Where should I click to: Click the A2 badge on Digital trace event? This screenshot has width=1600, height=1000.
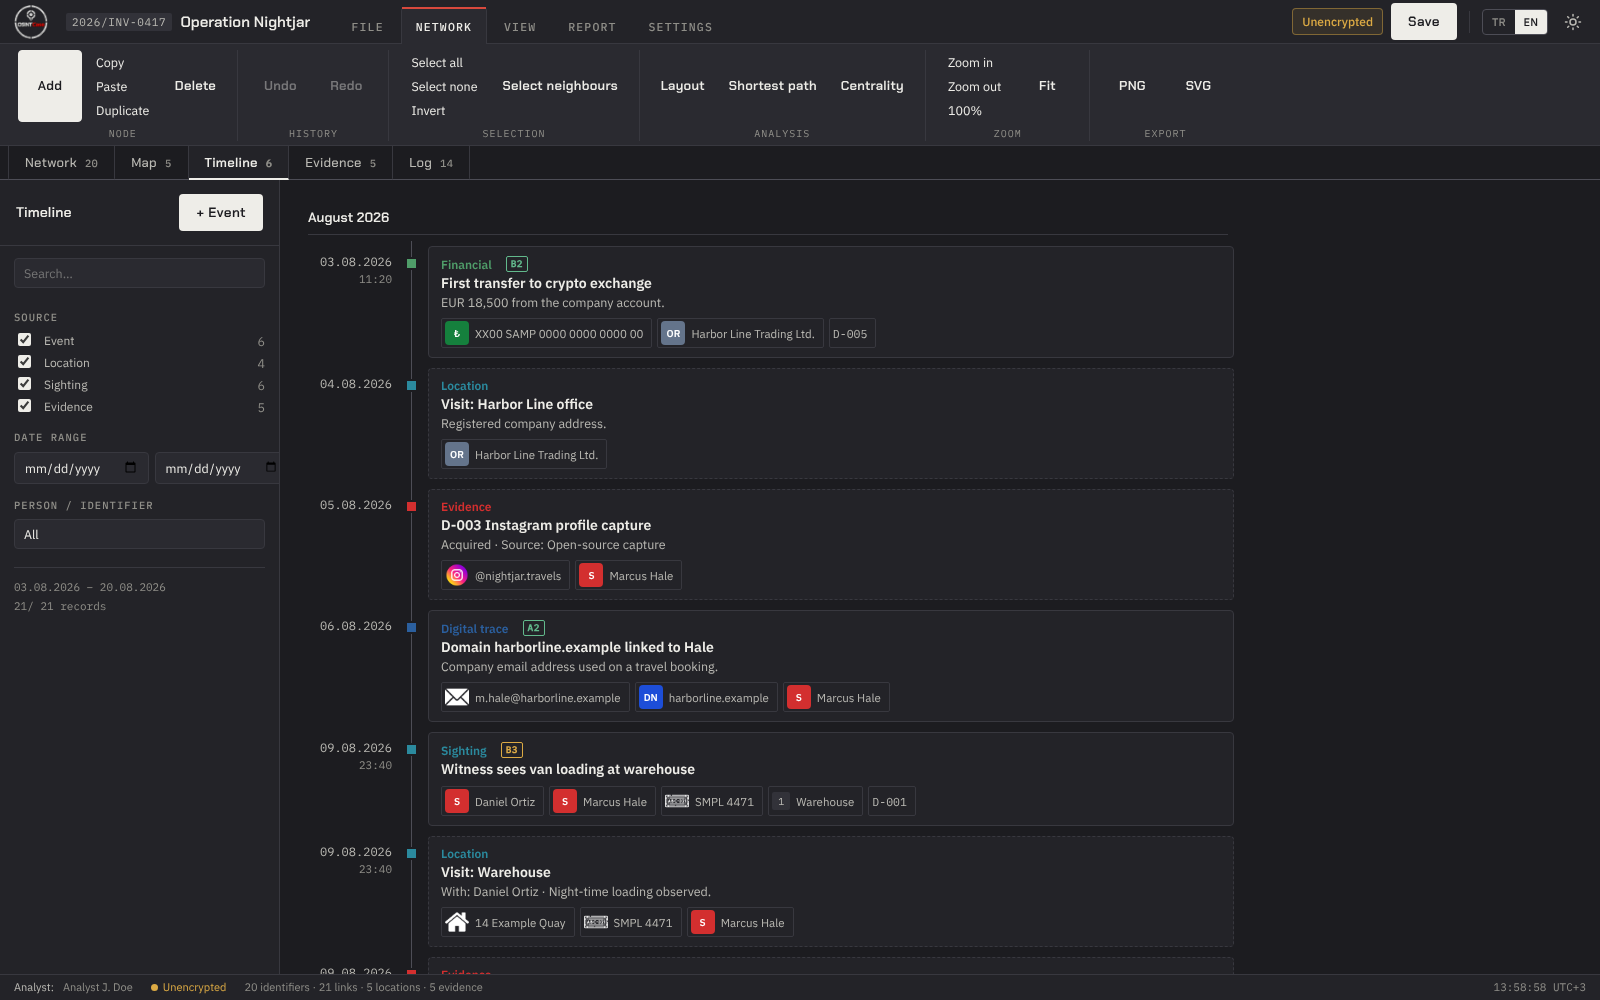pyautogui.click(x=533, y=628)
